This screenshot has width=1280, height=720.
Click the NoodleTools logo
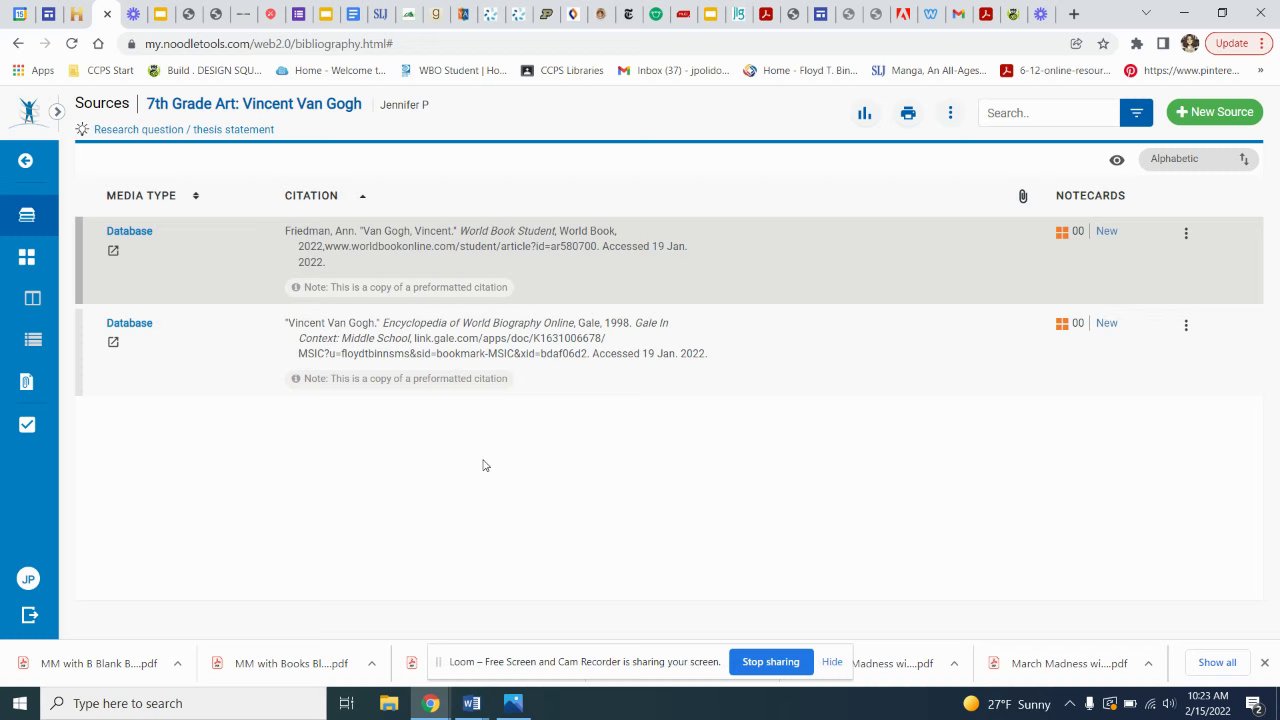(28, 112)
